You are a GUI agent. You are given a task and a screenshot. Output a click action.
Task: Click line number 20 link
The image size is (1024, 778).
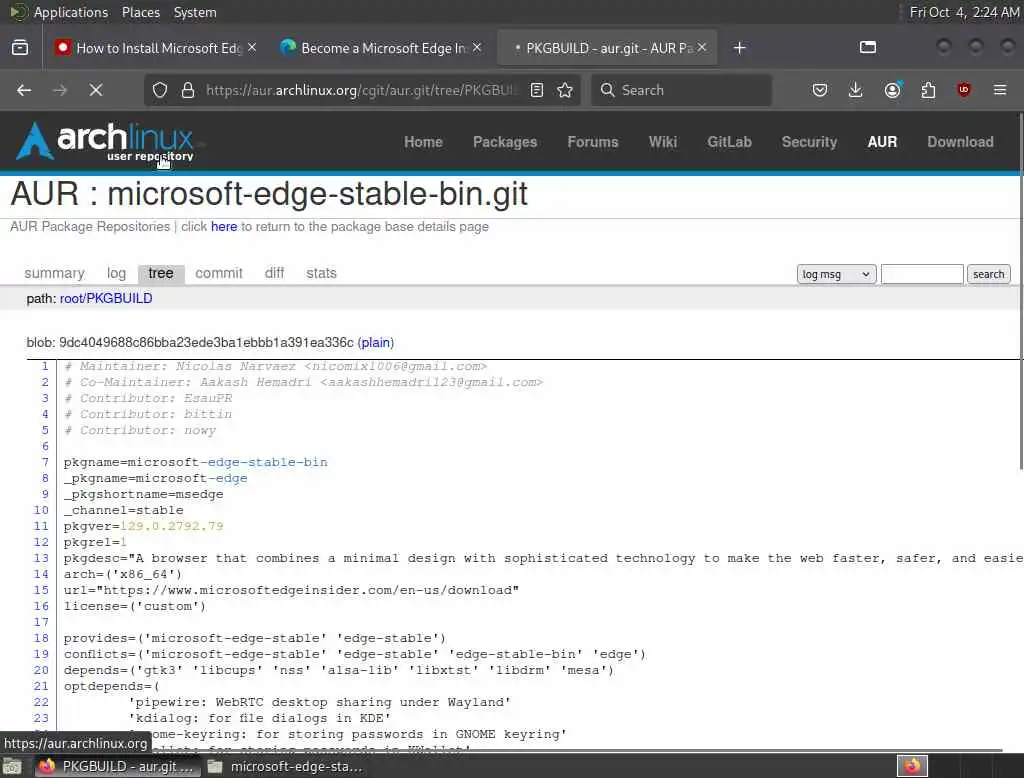coord(41,670)
